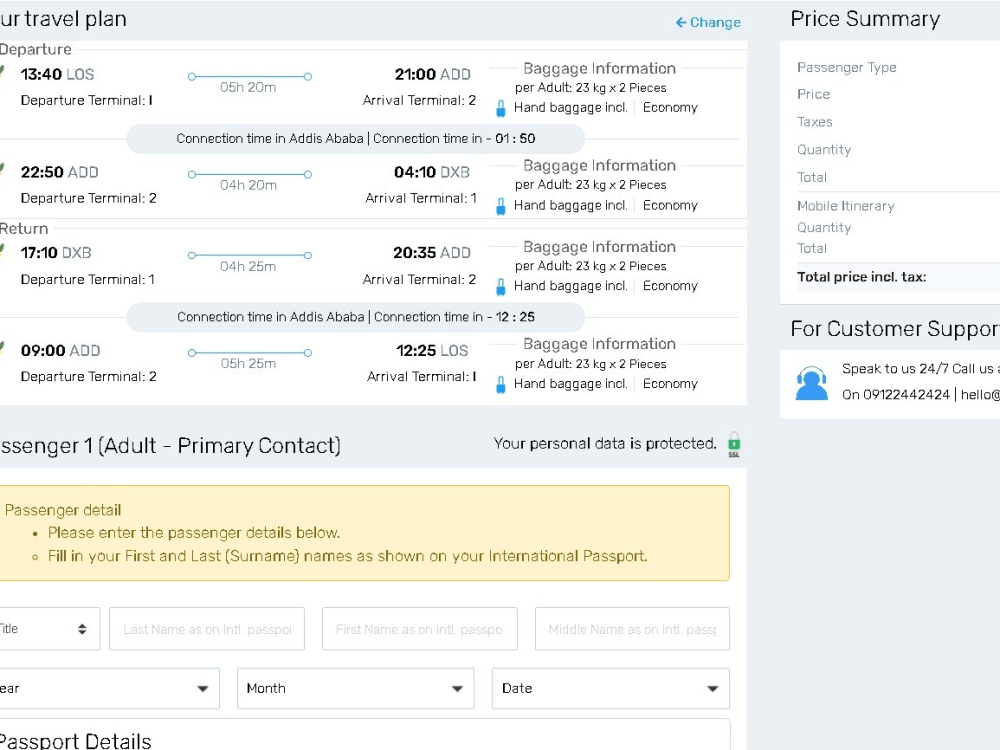The height and width of the screenshot is (750, 1000).
Task: Click the arrival circle on the 04h 10m DXB route
Action: 308,173
